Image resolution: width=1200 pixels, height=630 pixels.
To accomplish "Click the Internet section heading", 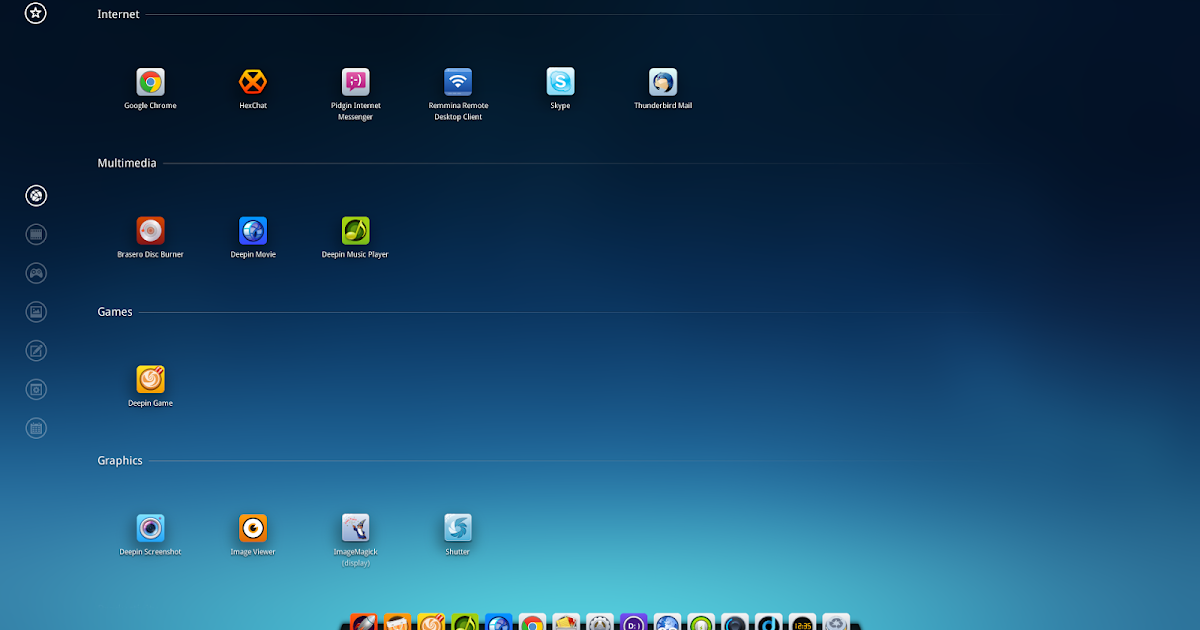I will point(118,14).
